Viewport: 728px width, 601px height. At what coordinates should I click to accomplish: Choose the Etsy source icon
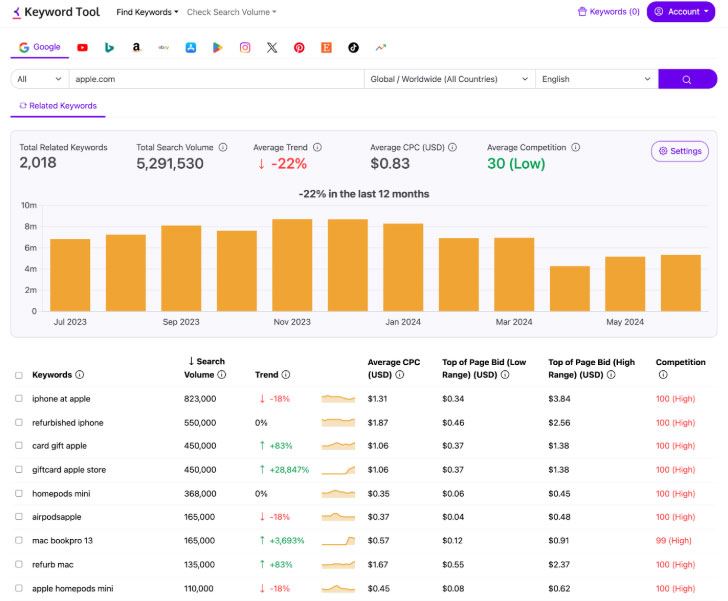click(x=326, y=47)
